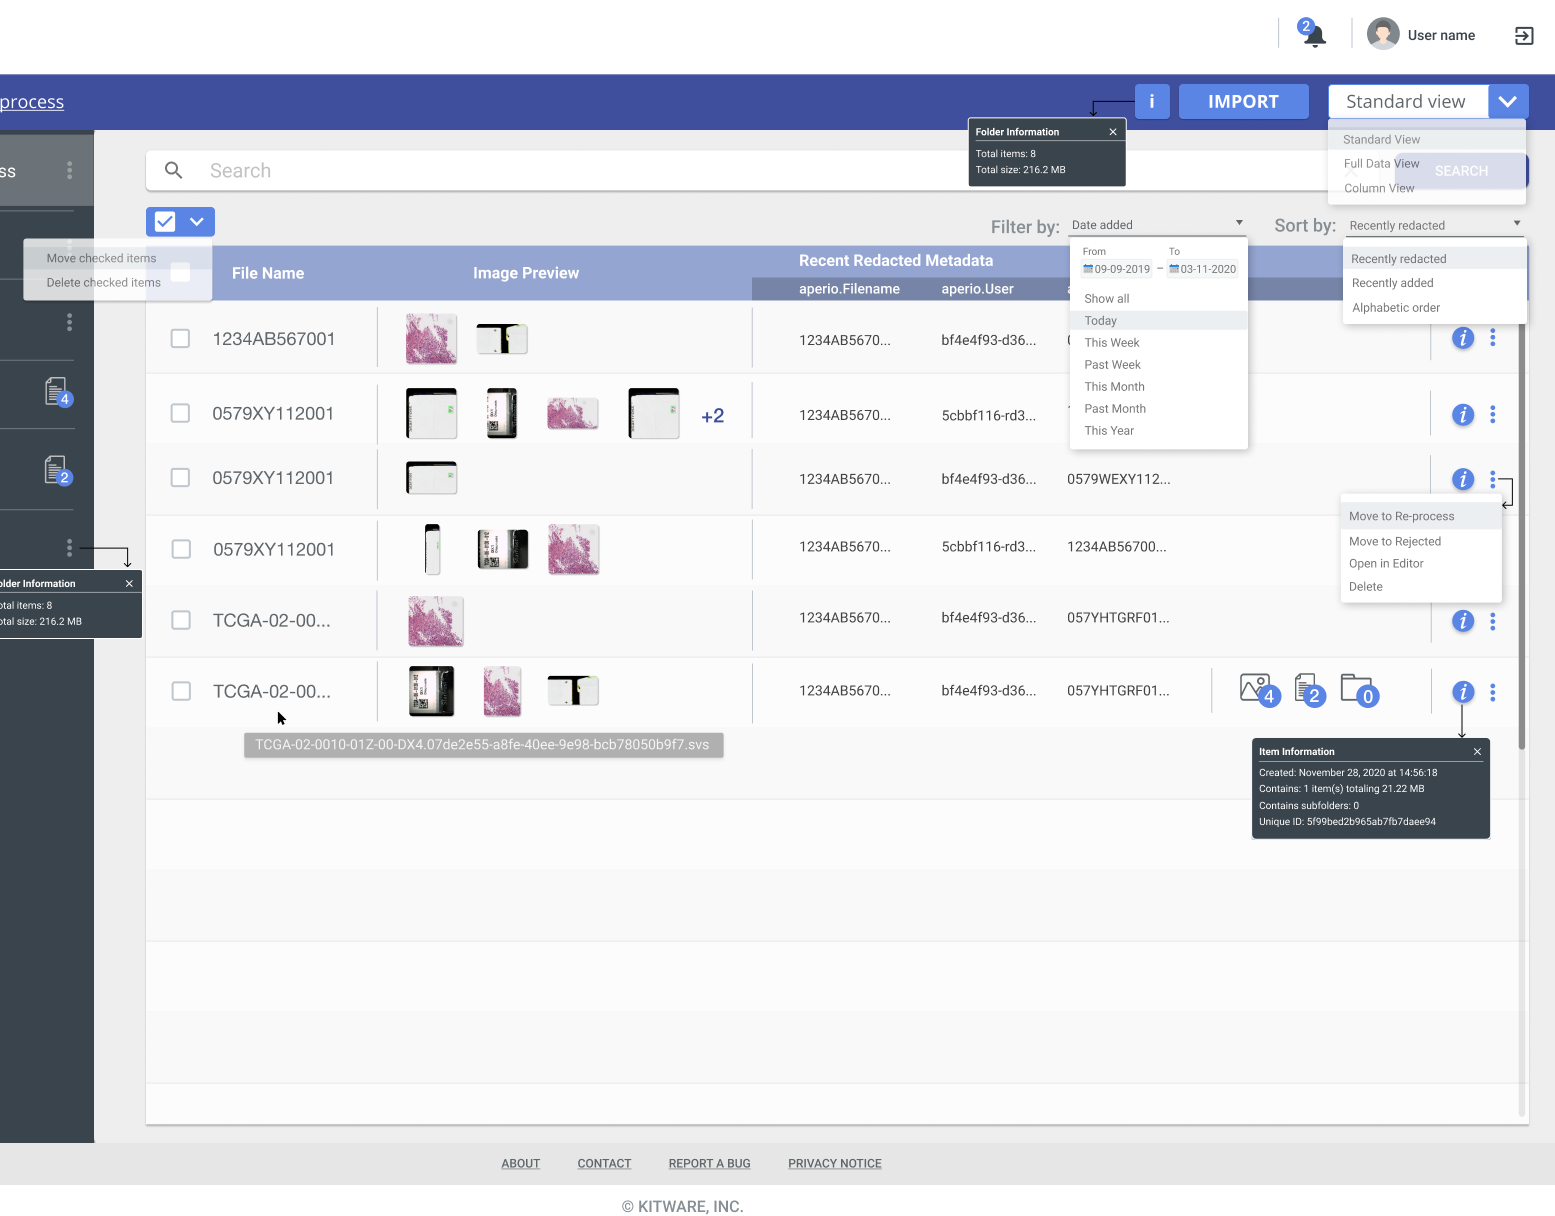The height and width of the screenshot is (1216, 1555).
Task: Open info icon beside 0579WEXY112 metadata
Action: click(x=1463, y=479)
